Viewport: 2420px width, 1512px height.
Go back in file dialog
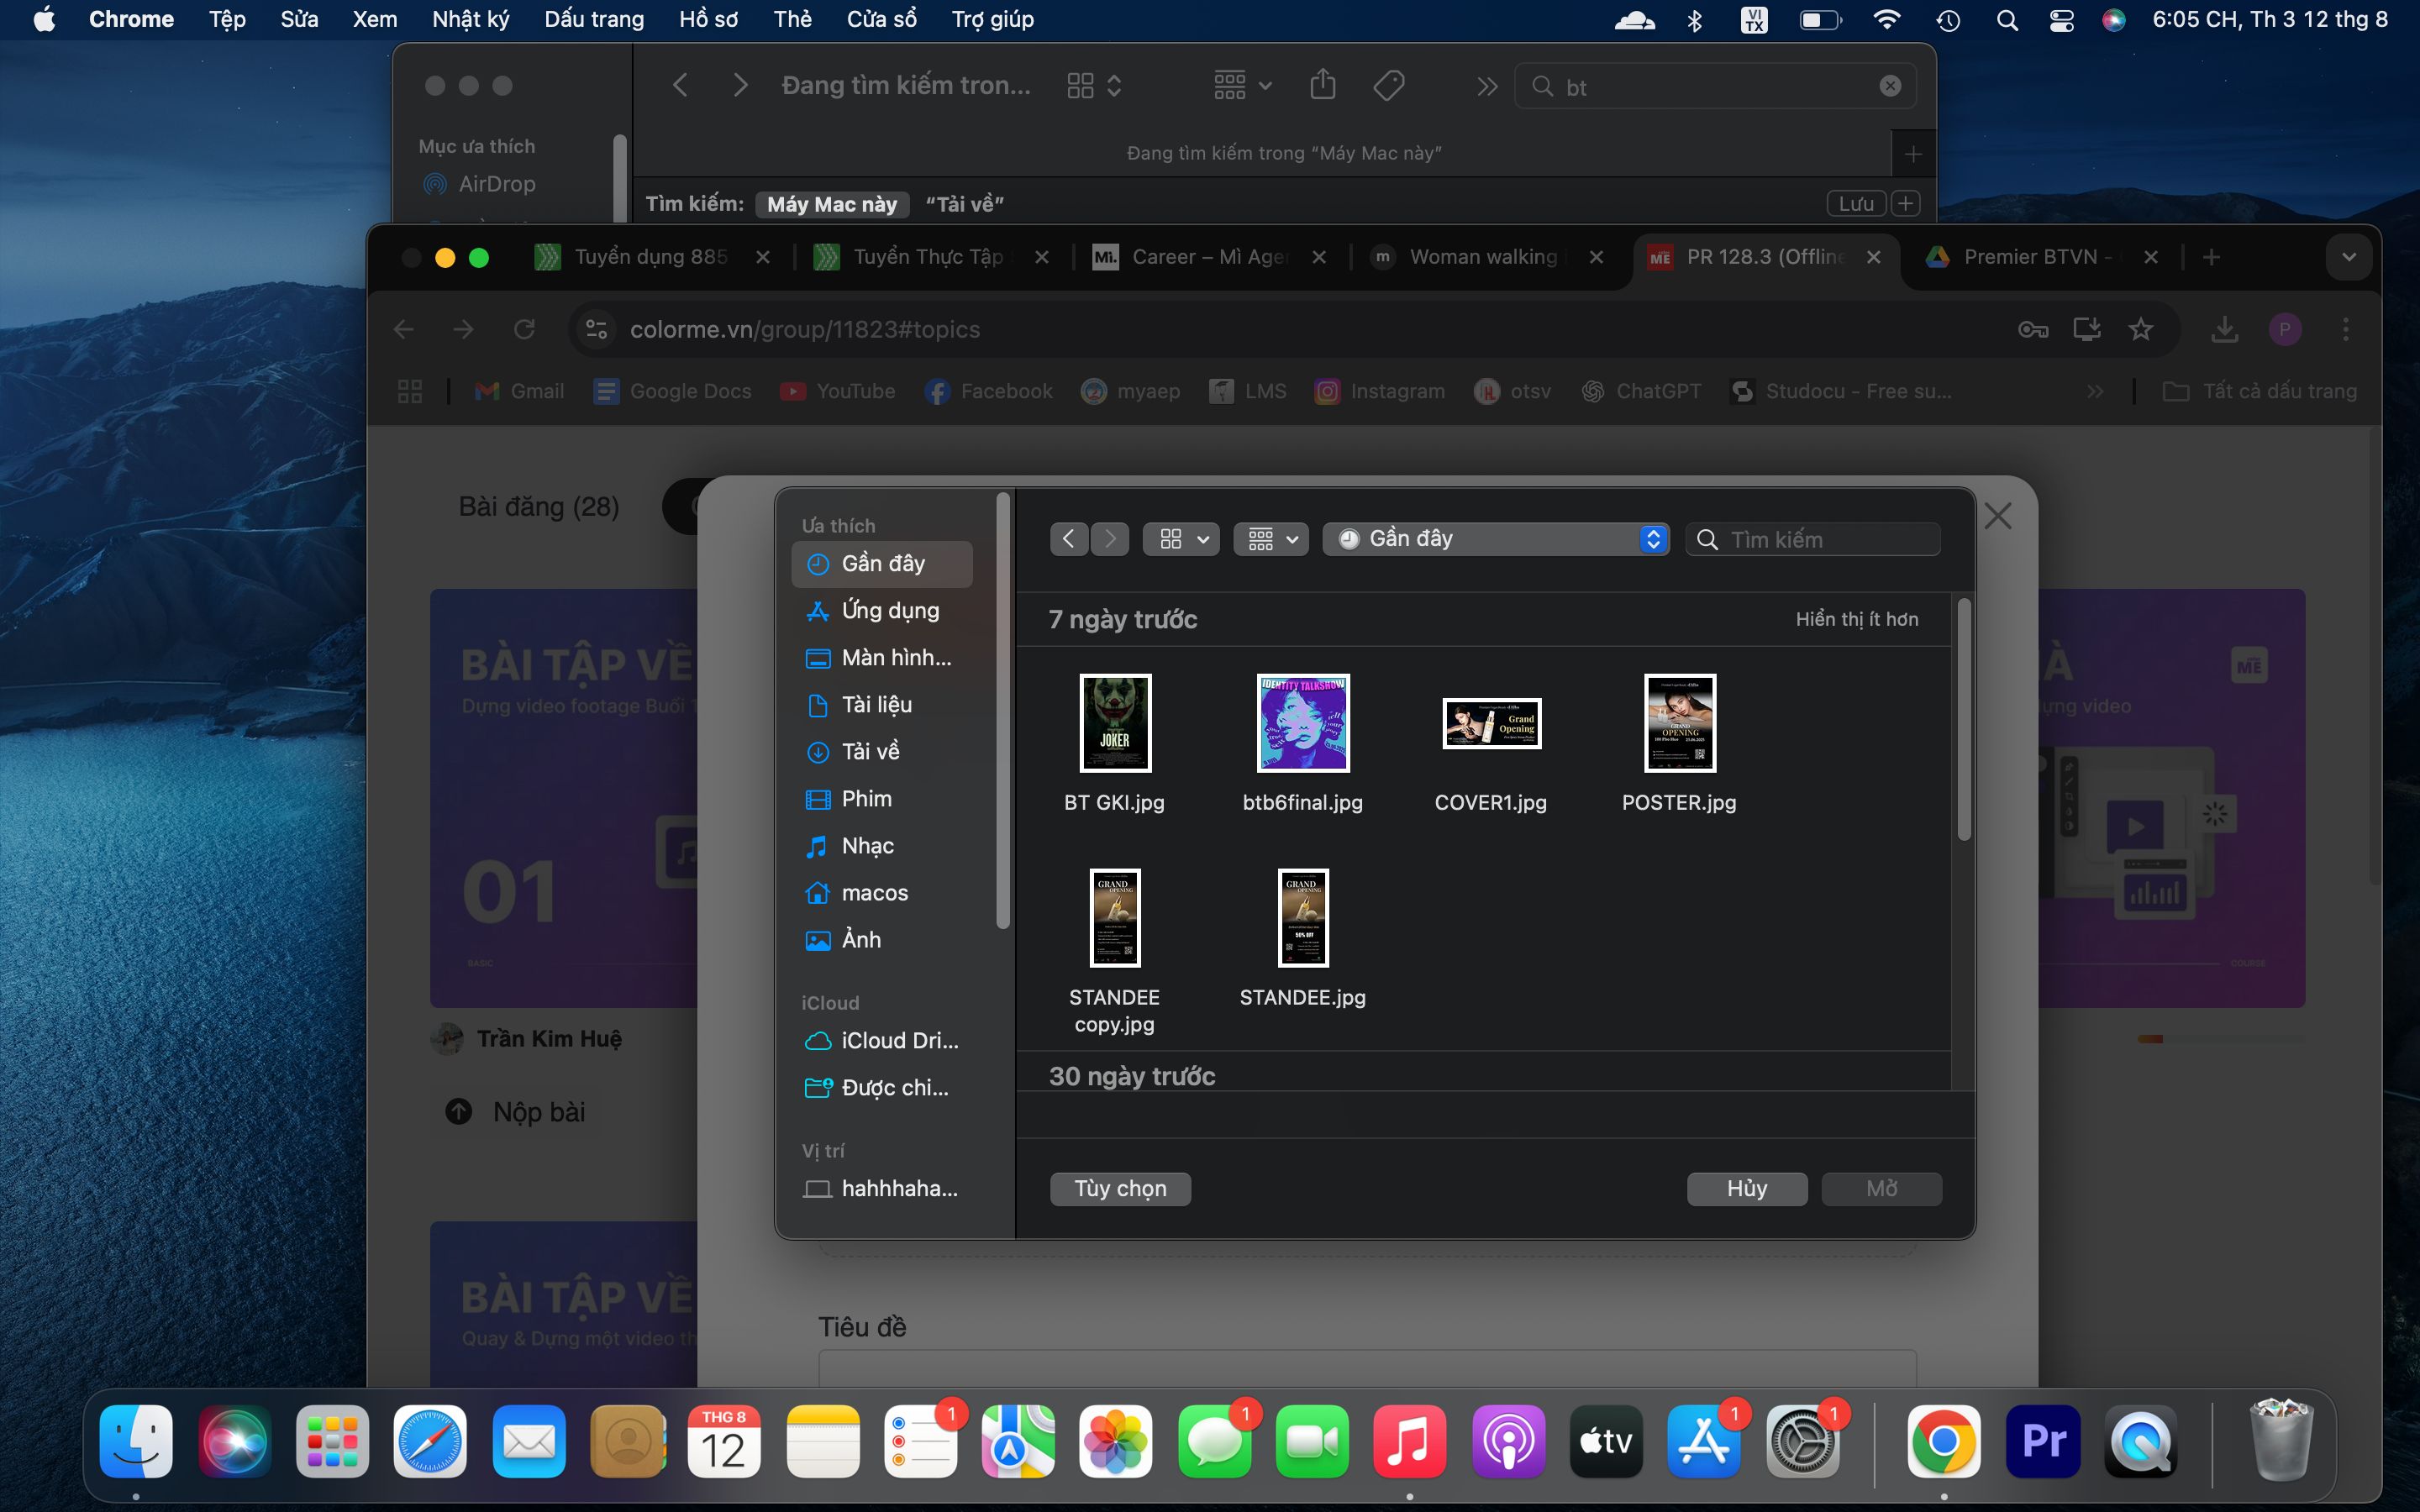(1069, 540)
